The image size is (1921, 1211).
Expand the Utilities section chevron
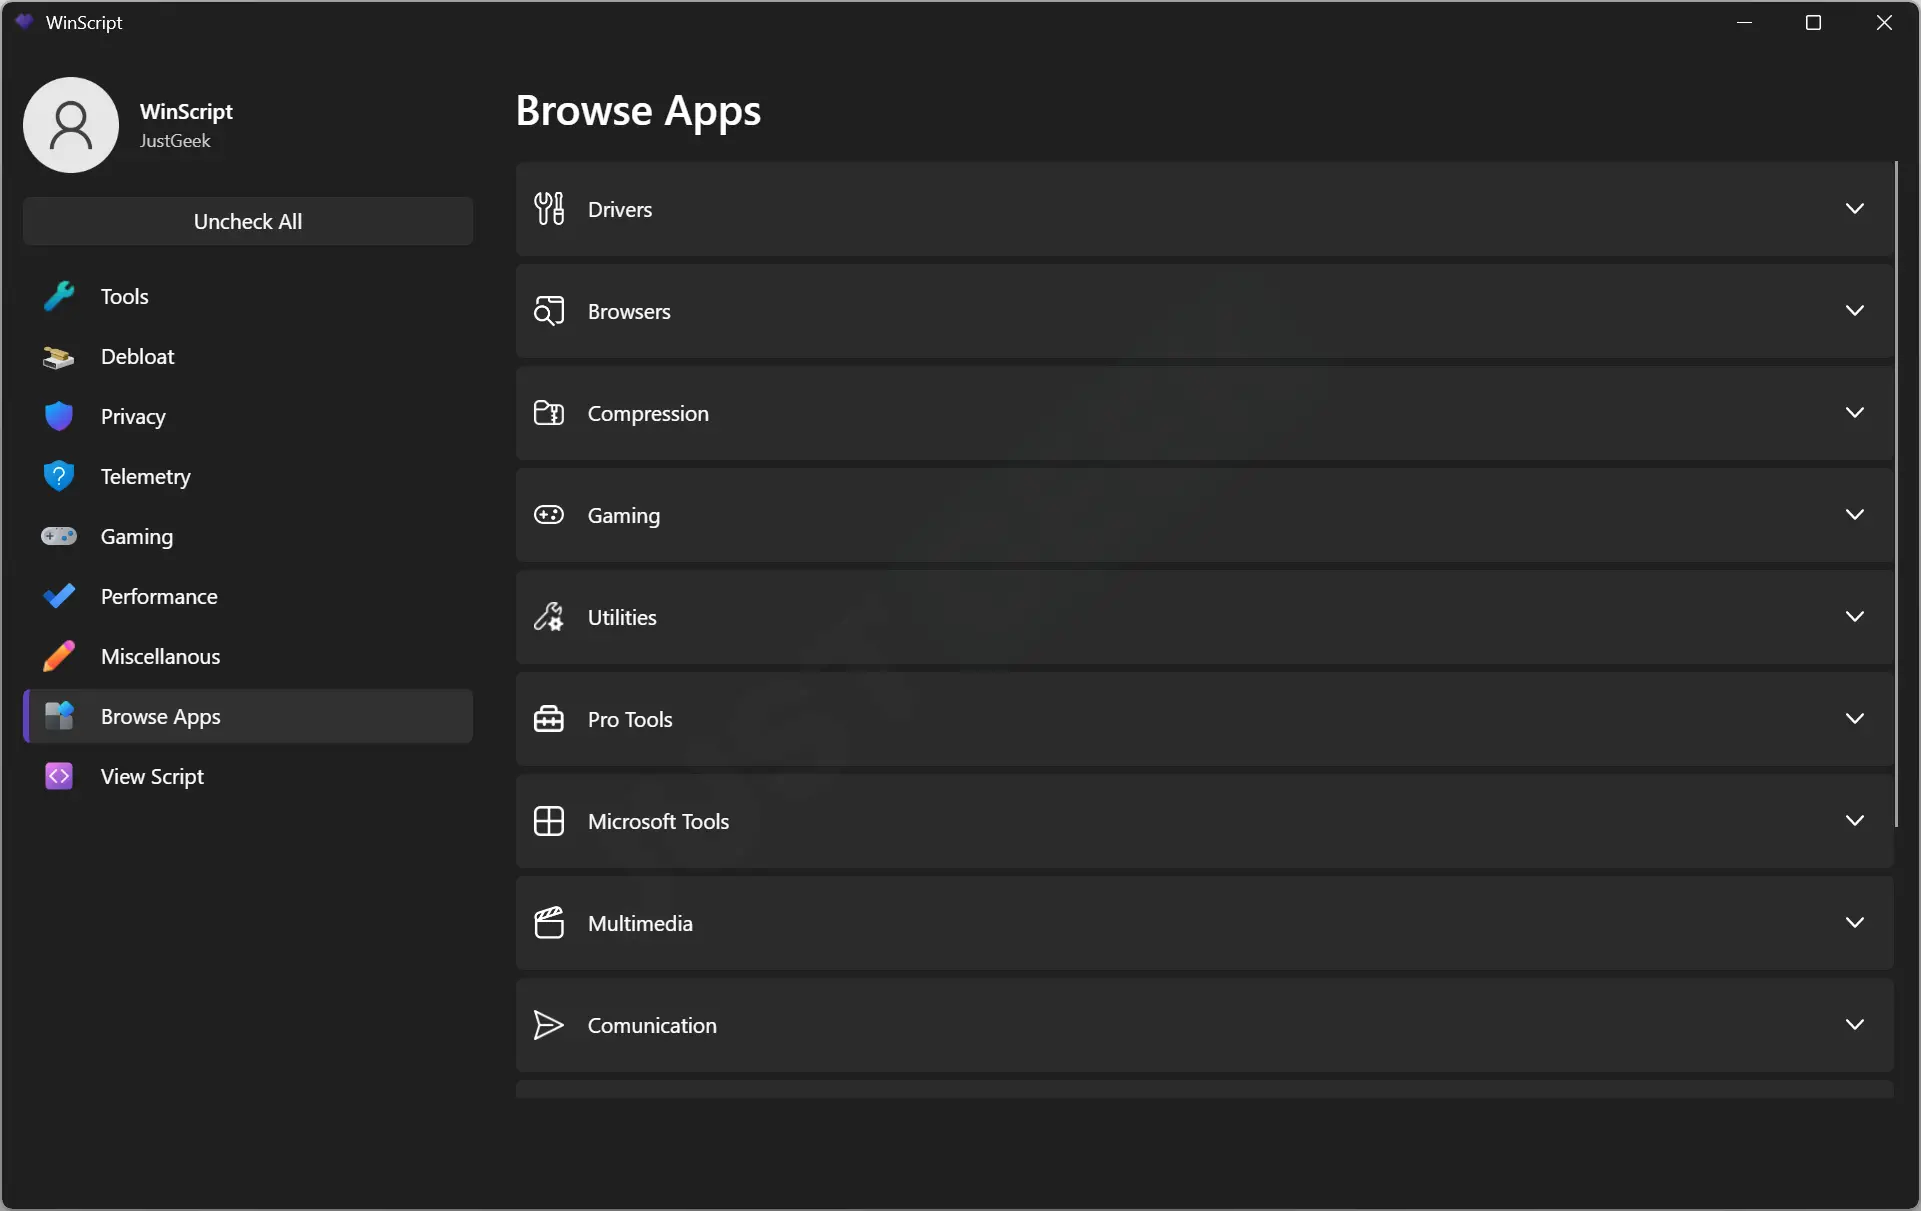pos(1855,616)
